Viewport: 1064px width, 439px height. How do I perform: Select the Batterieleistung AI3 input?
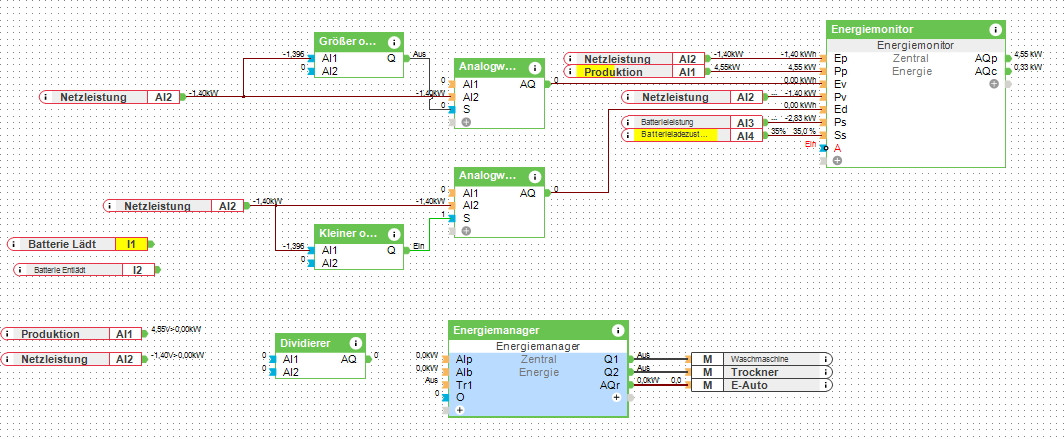pos(690,122)
